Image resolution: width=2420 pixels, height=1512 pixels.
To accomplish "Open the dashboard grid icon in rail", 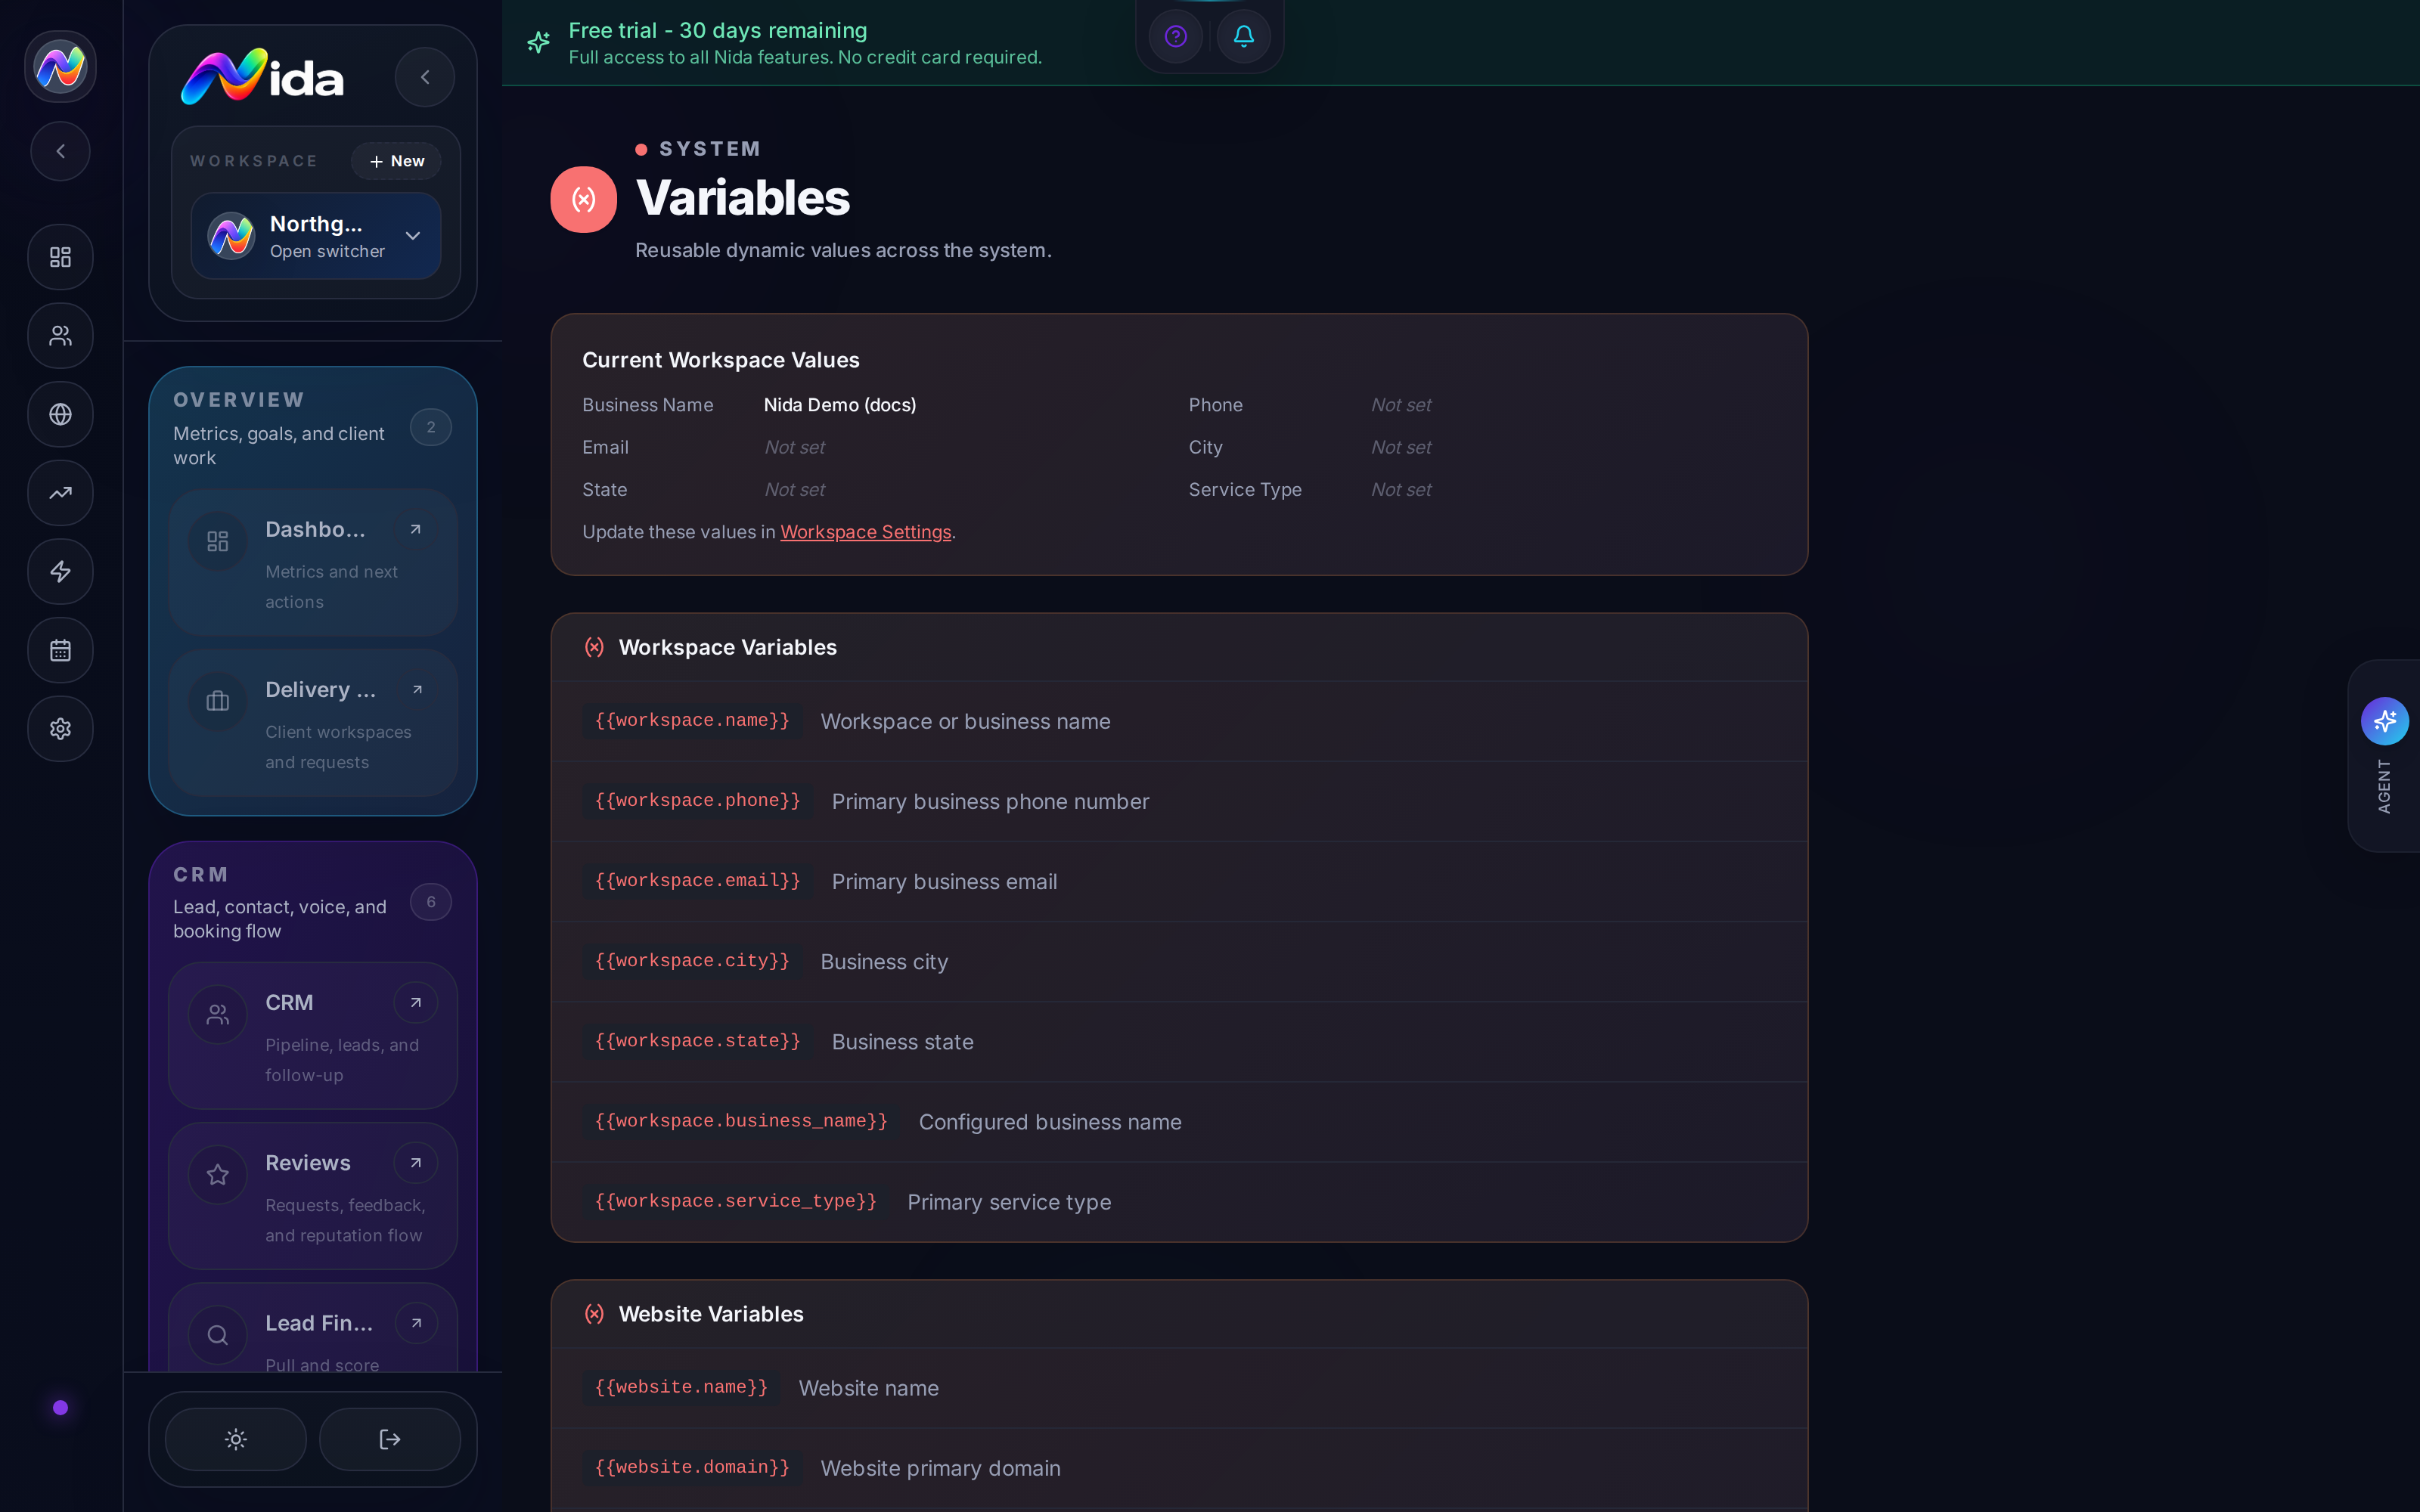I will coord(60,257).
